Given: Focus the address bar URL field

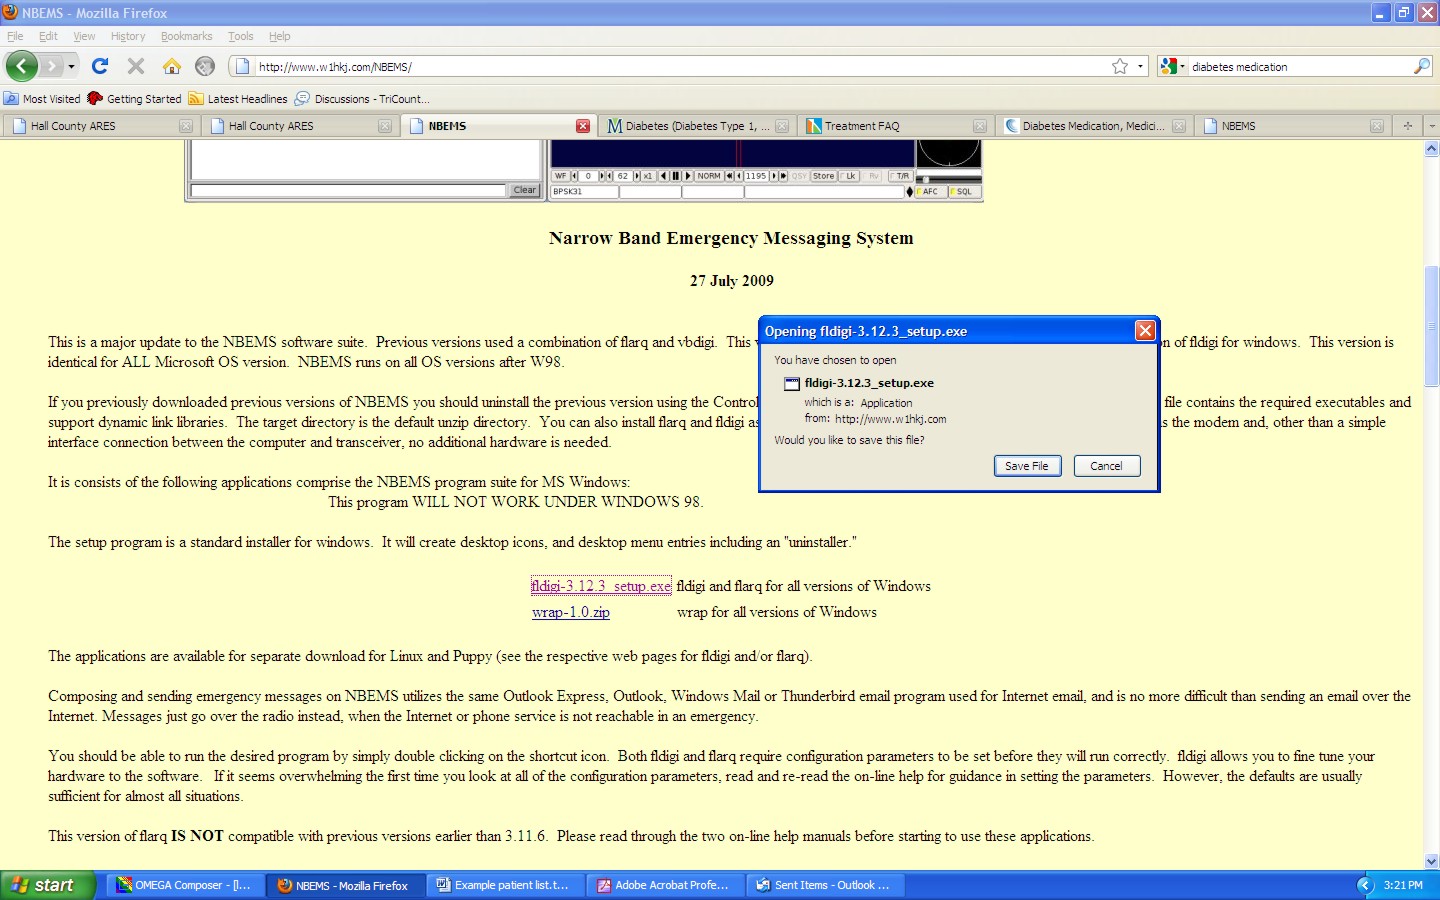Looking at the screenshot, I should click(680, 67).
